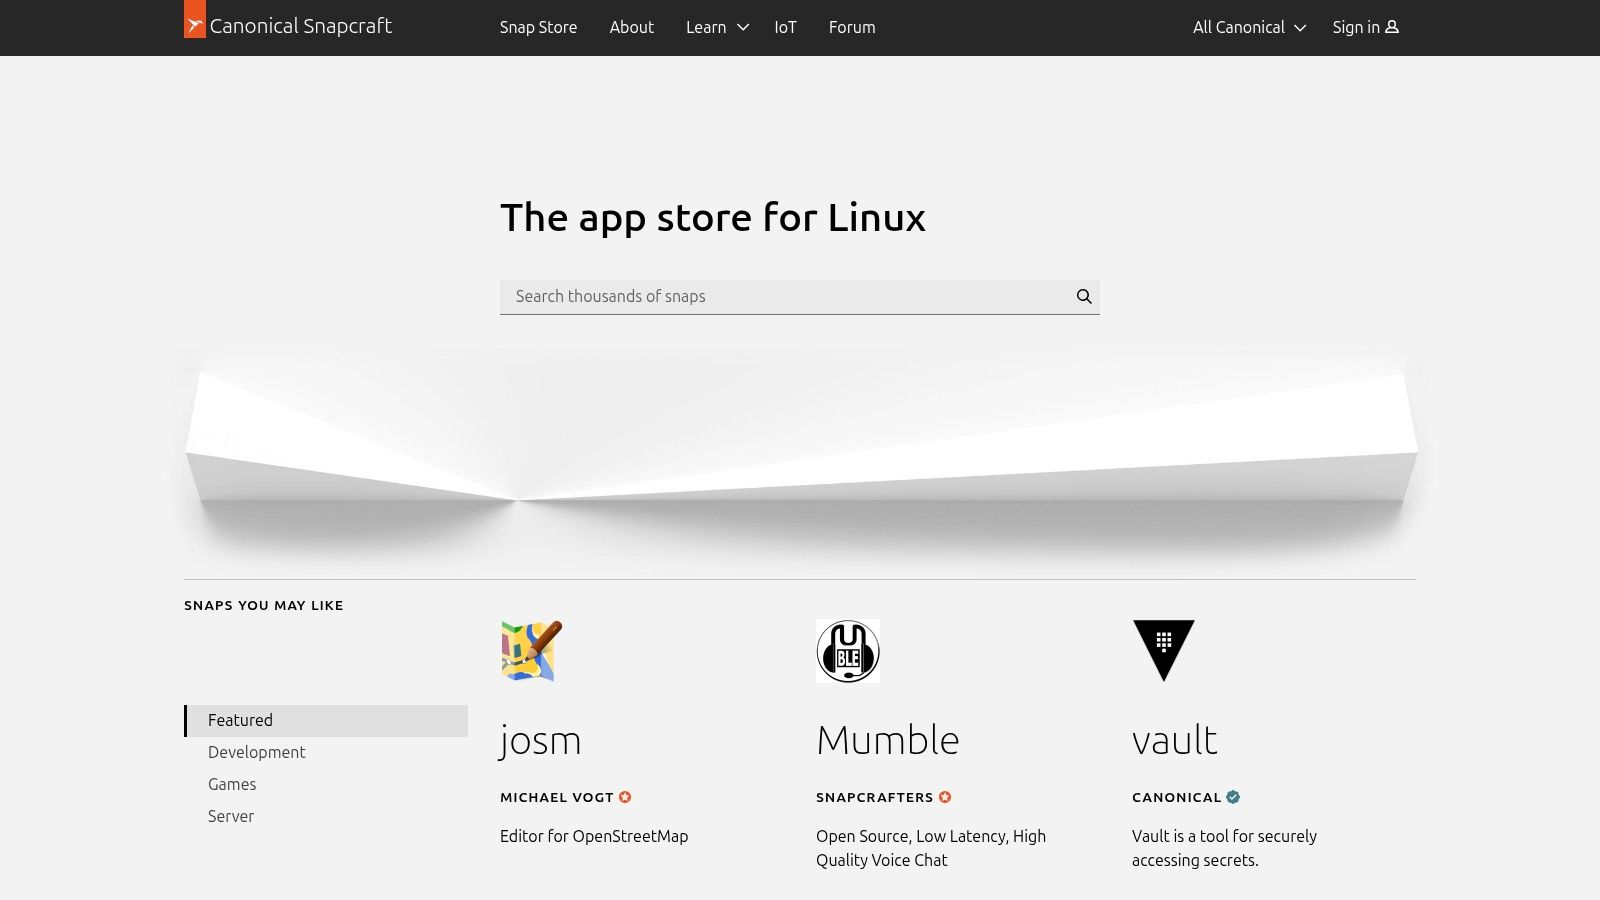Click the orange Snapcraft logo icon
Image resolution: width=1600 pixels, height=900 pixels.
point(195,19)
